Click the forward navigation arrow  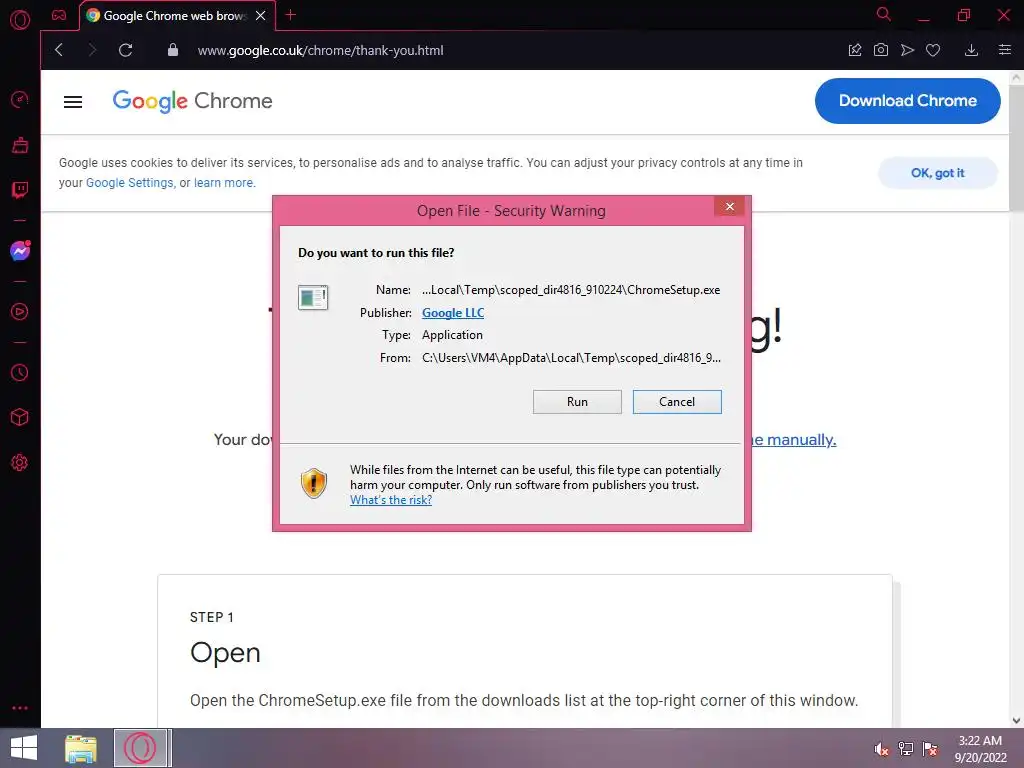point(92,50)
